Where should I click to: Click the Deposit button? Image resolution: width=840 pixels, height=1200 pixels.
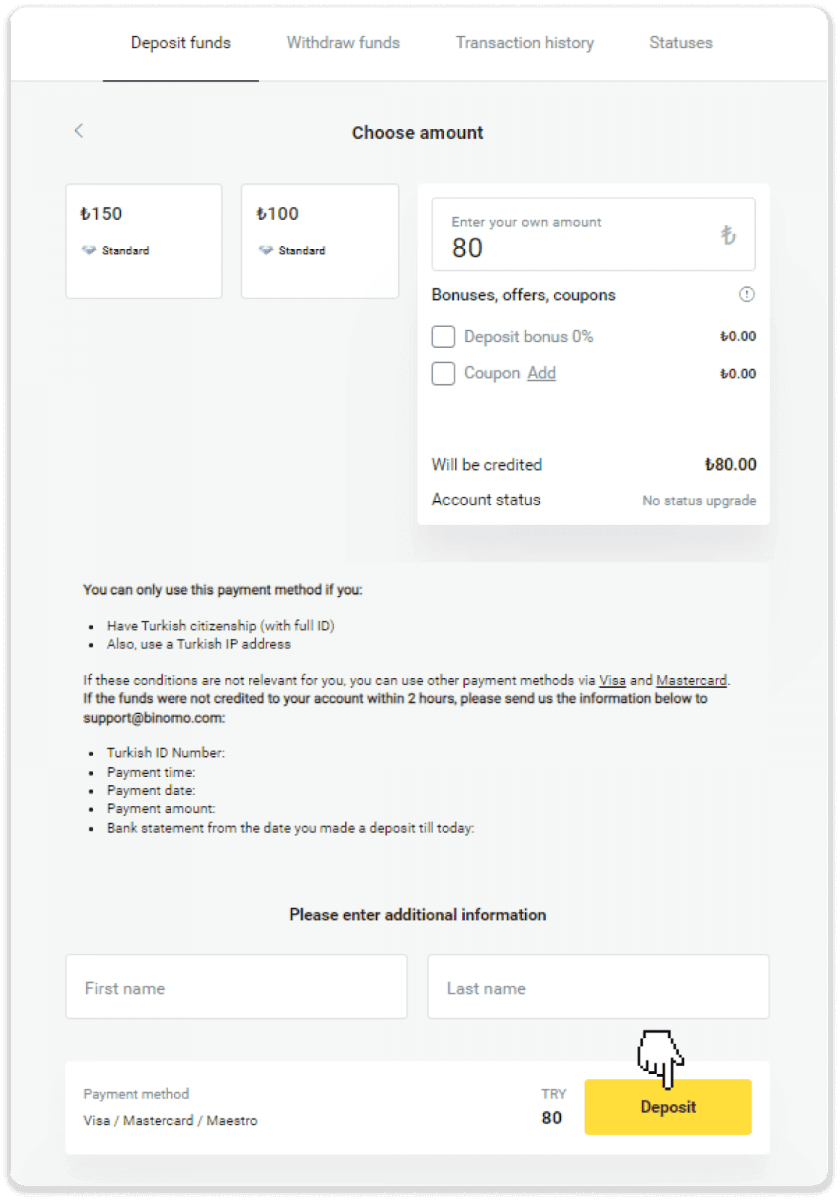coord(667,1107)
